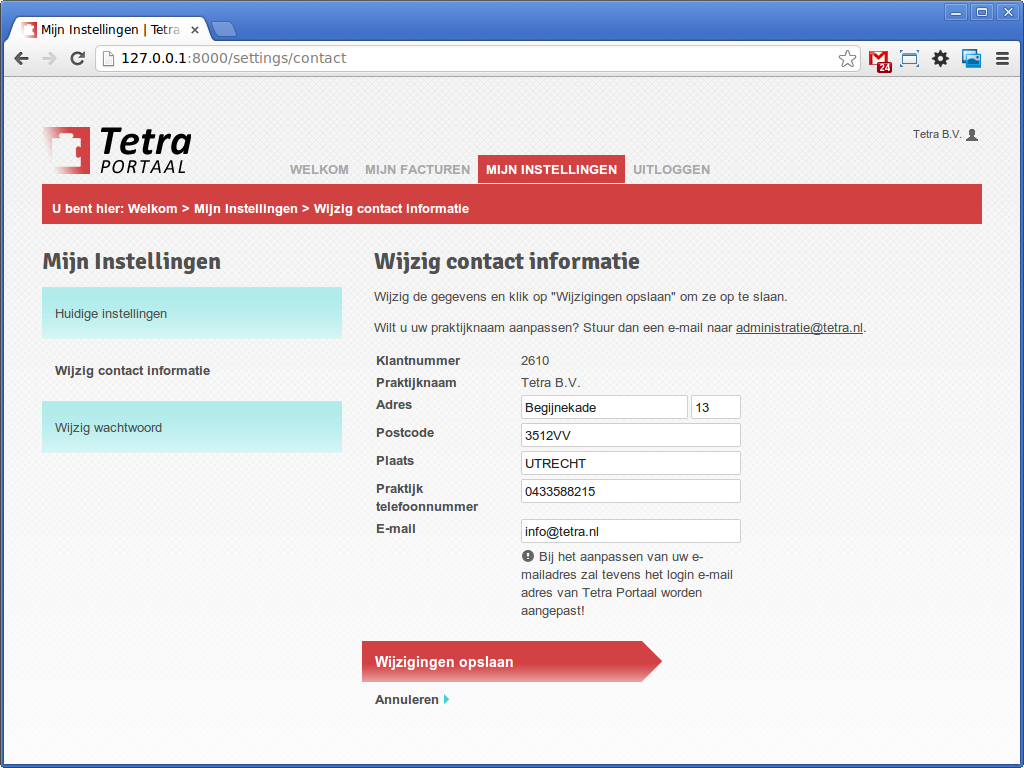Focus the Postcode input field

pyautogui.click(x=630, y=435)
